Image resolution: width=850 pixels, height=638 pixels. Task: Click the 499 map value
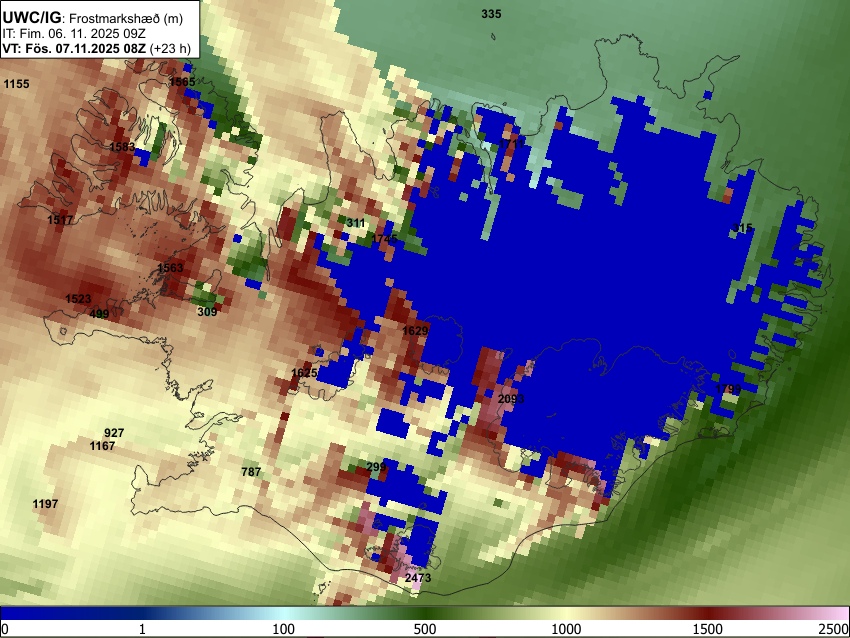coord(99,313)
